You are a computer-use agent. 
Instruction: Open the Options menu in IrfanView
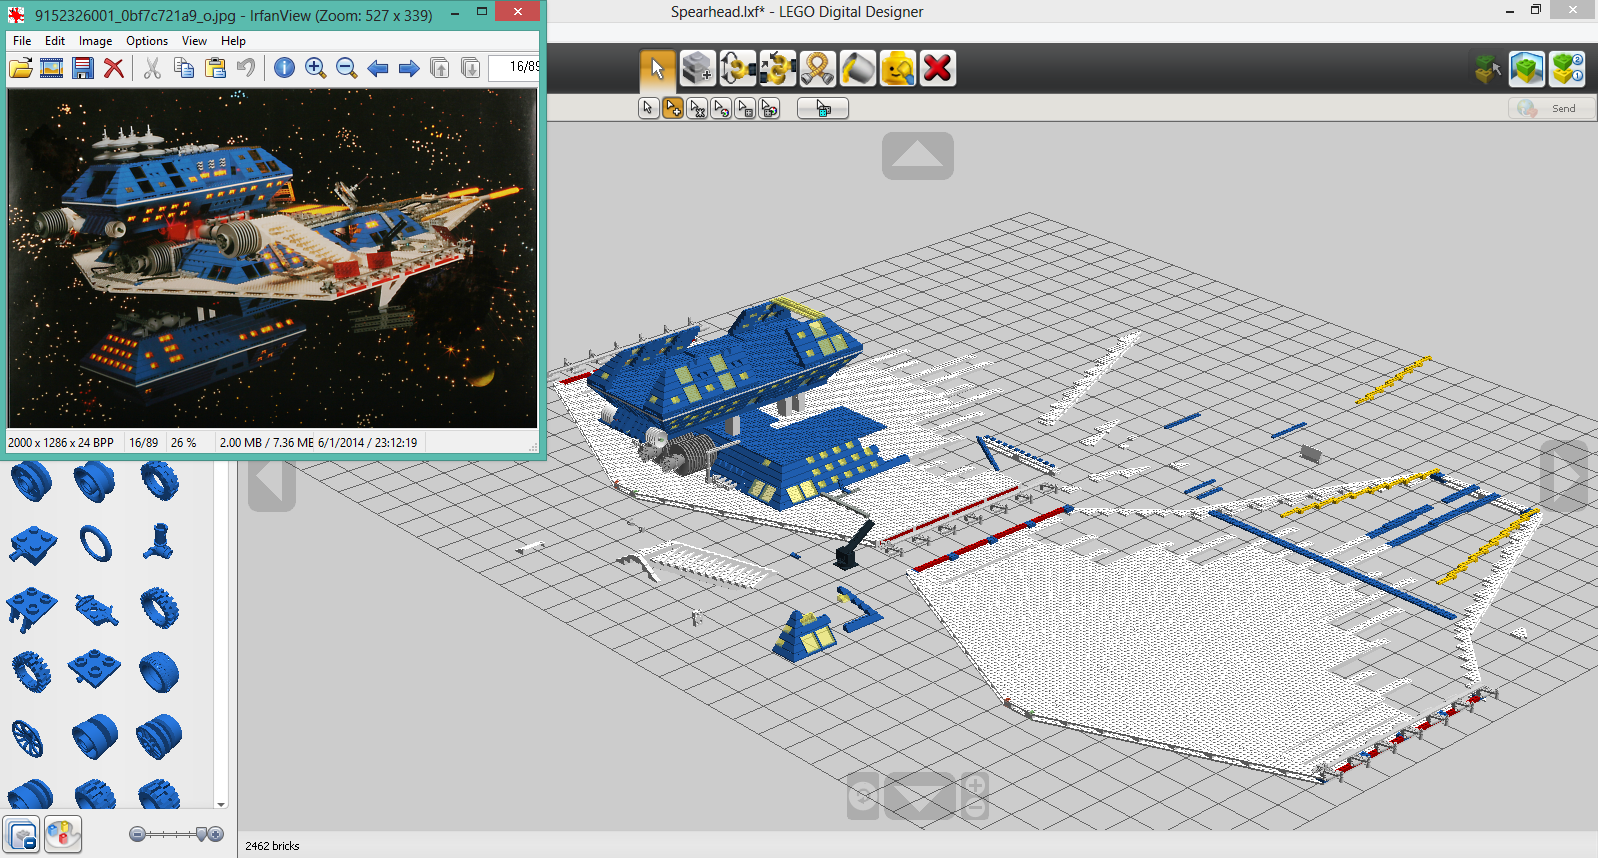point(147,41)
